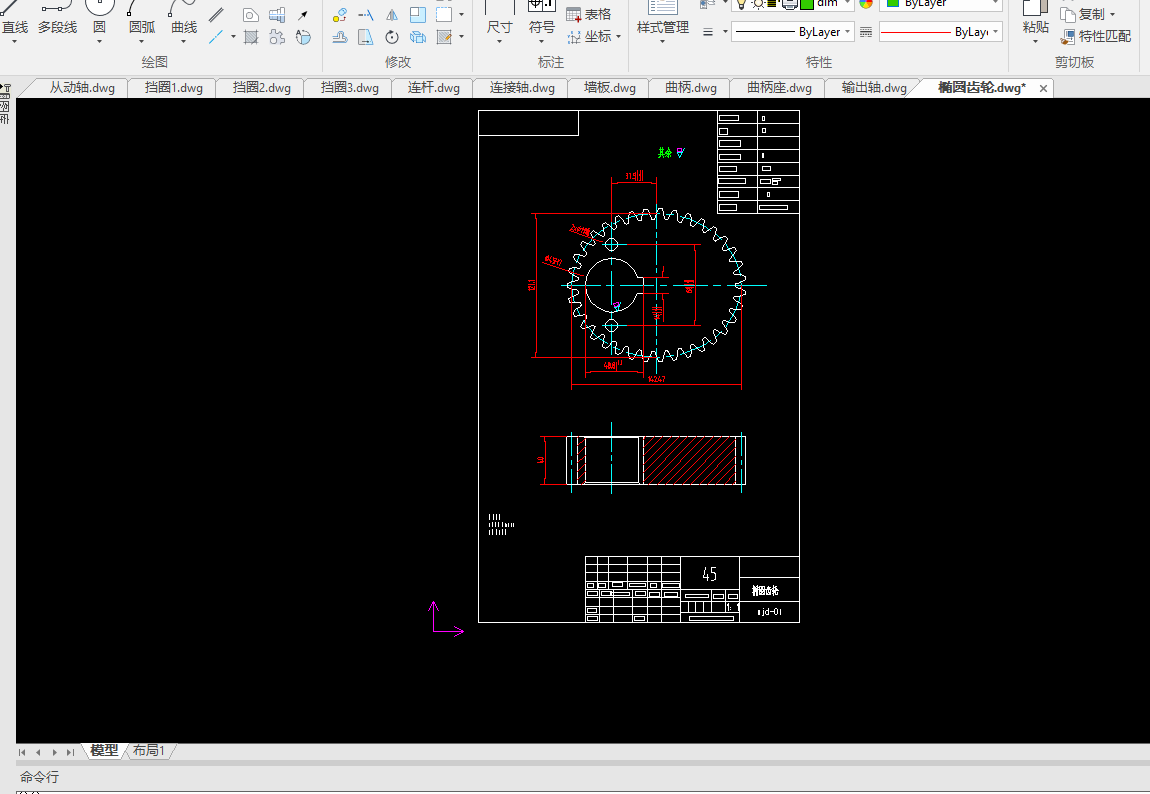Jump to the last layout tab arrow
Screen dimensions: 1150x794
pyautogui.click(x=70, y=752)
